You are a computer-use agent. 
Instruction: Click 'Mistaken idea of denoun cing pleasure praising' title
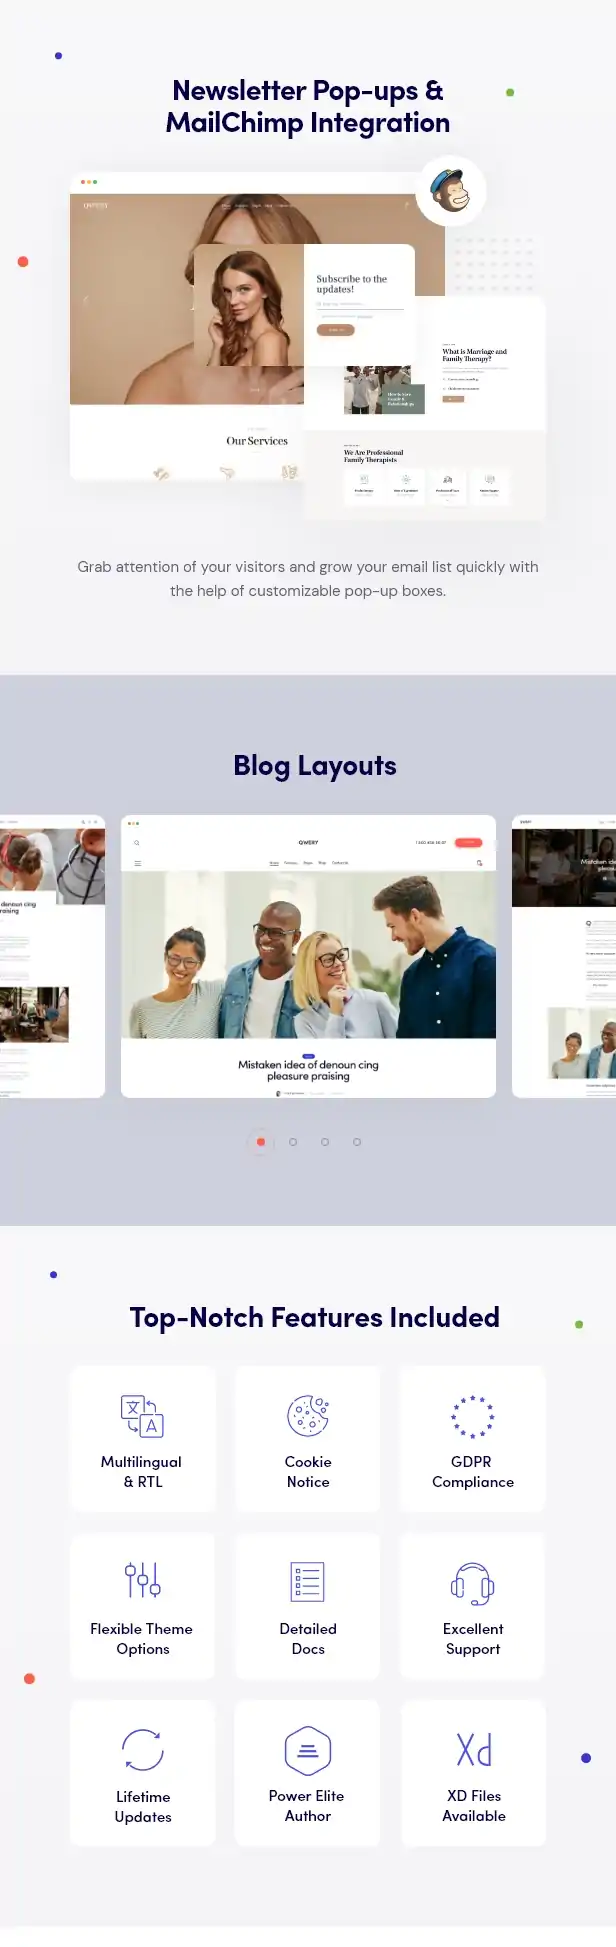(308, 1071)
